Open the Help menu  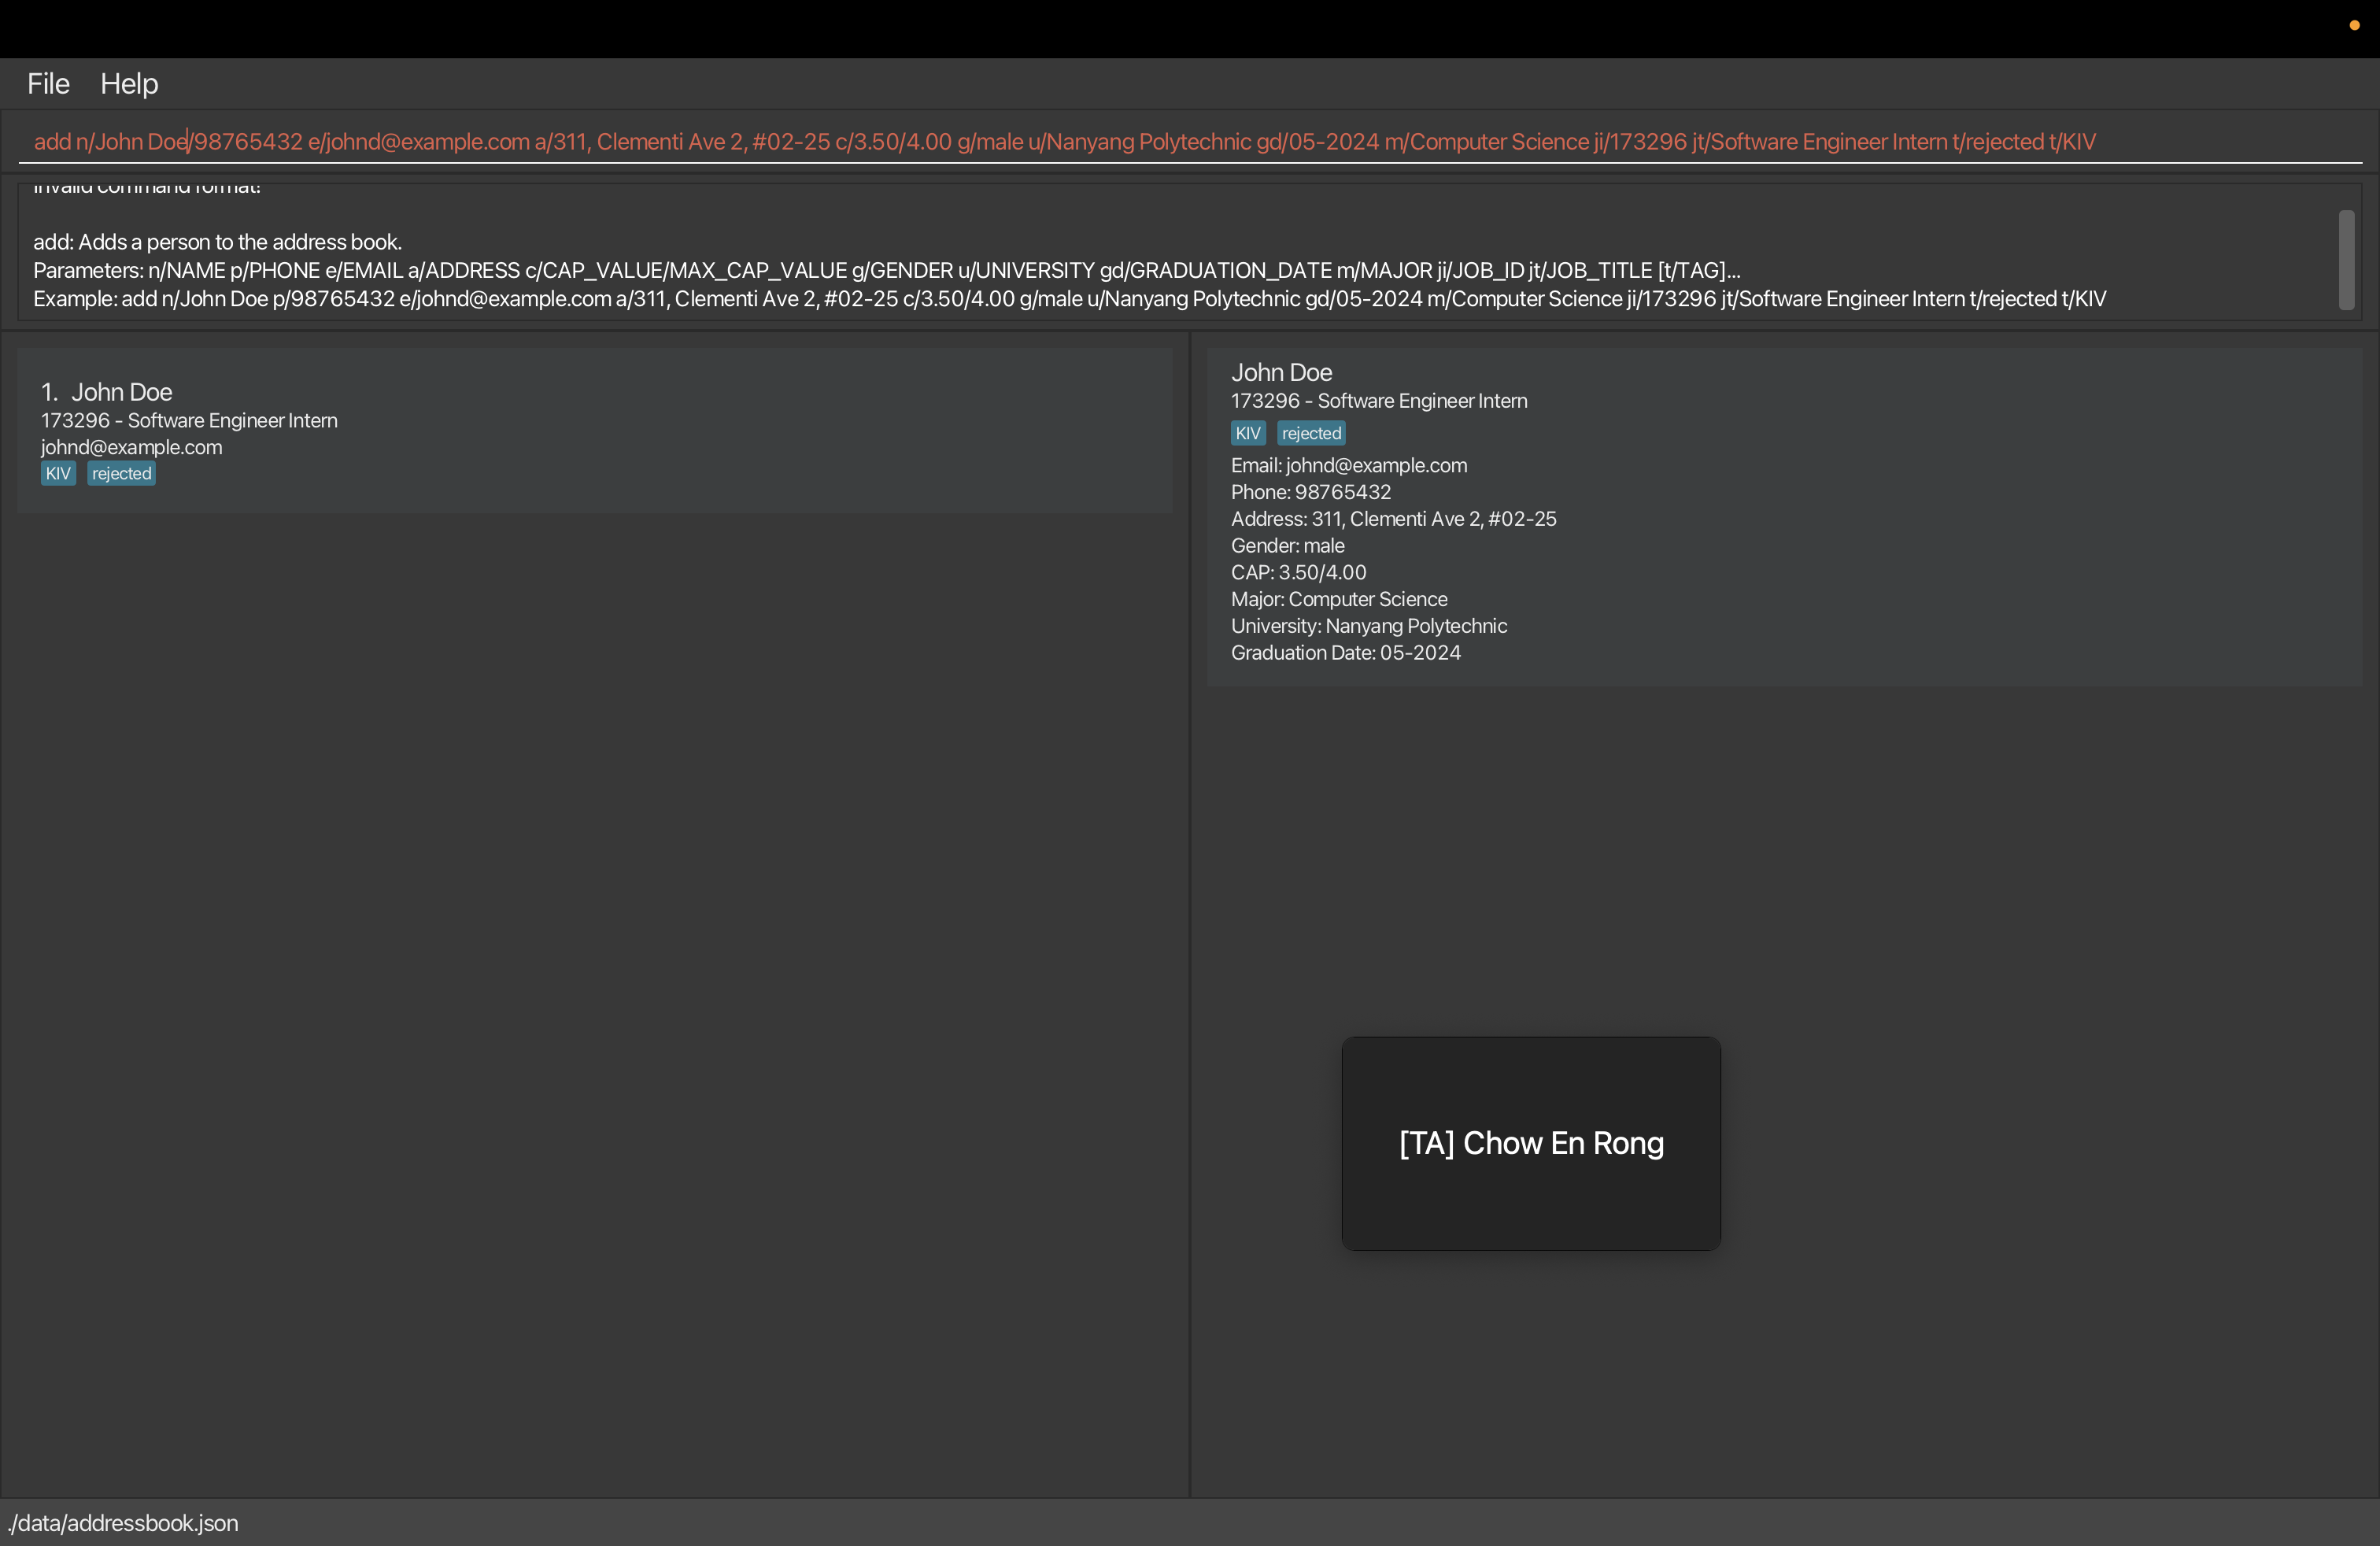[x=129, y=84]
